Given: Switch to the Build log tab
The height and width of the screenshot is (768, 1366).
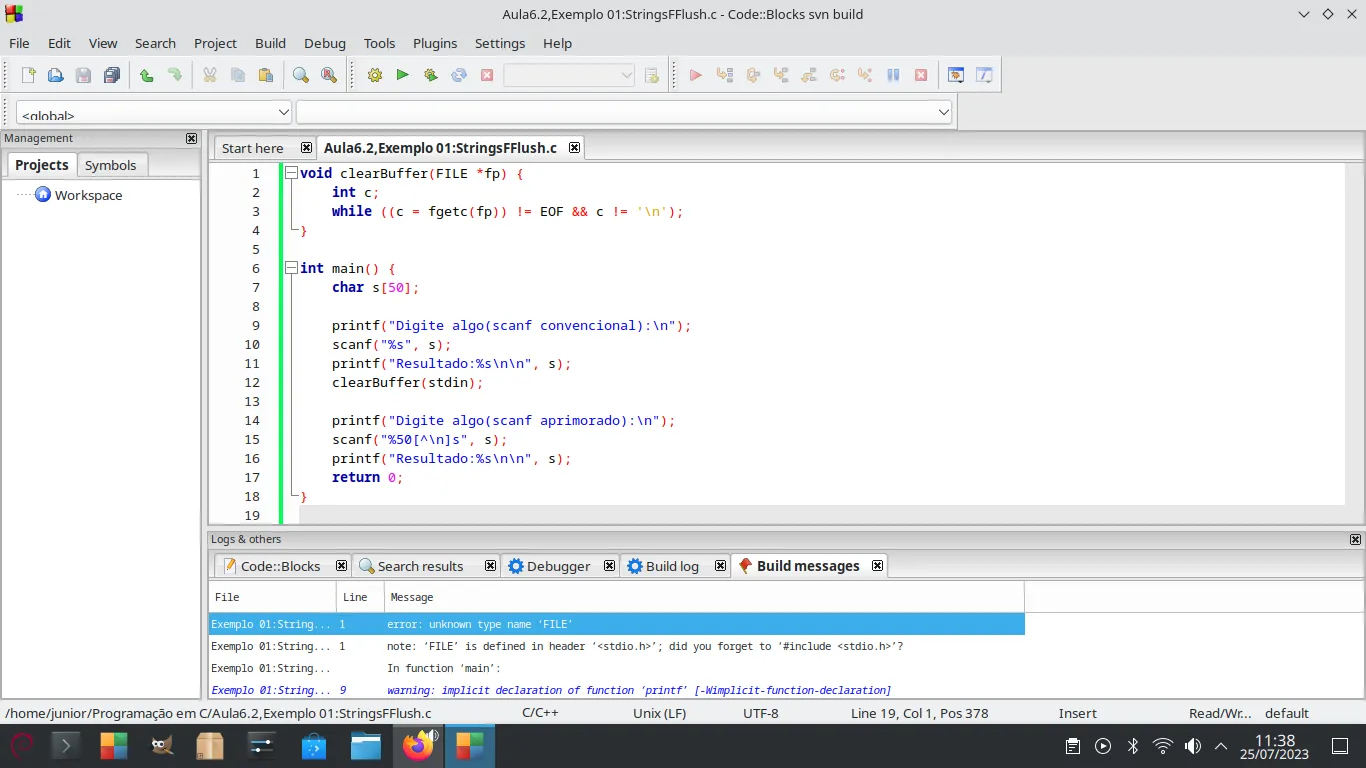Looking at the screenshot, I should pos(671,566).
